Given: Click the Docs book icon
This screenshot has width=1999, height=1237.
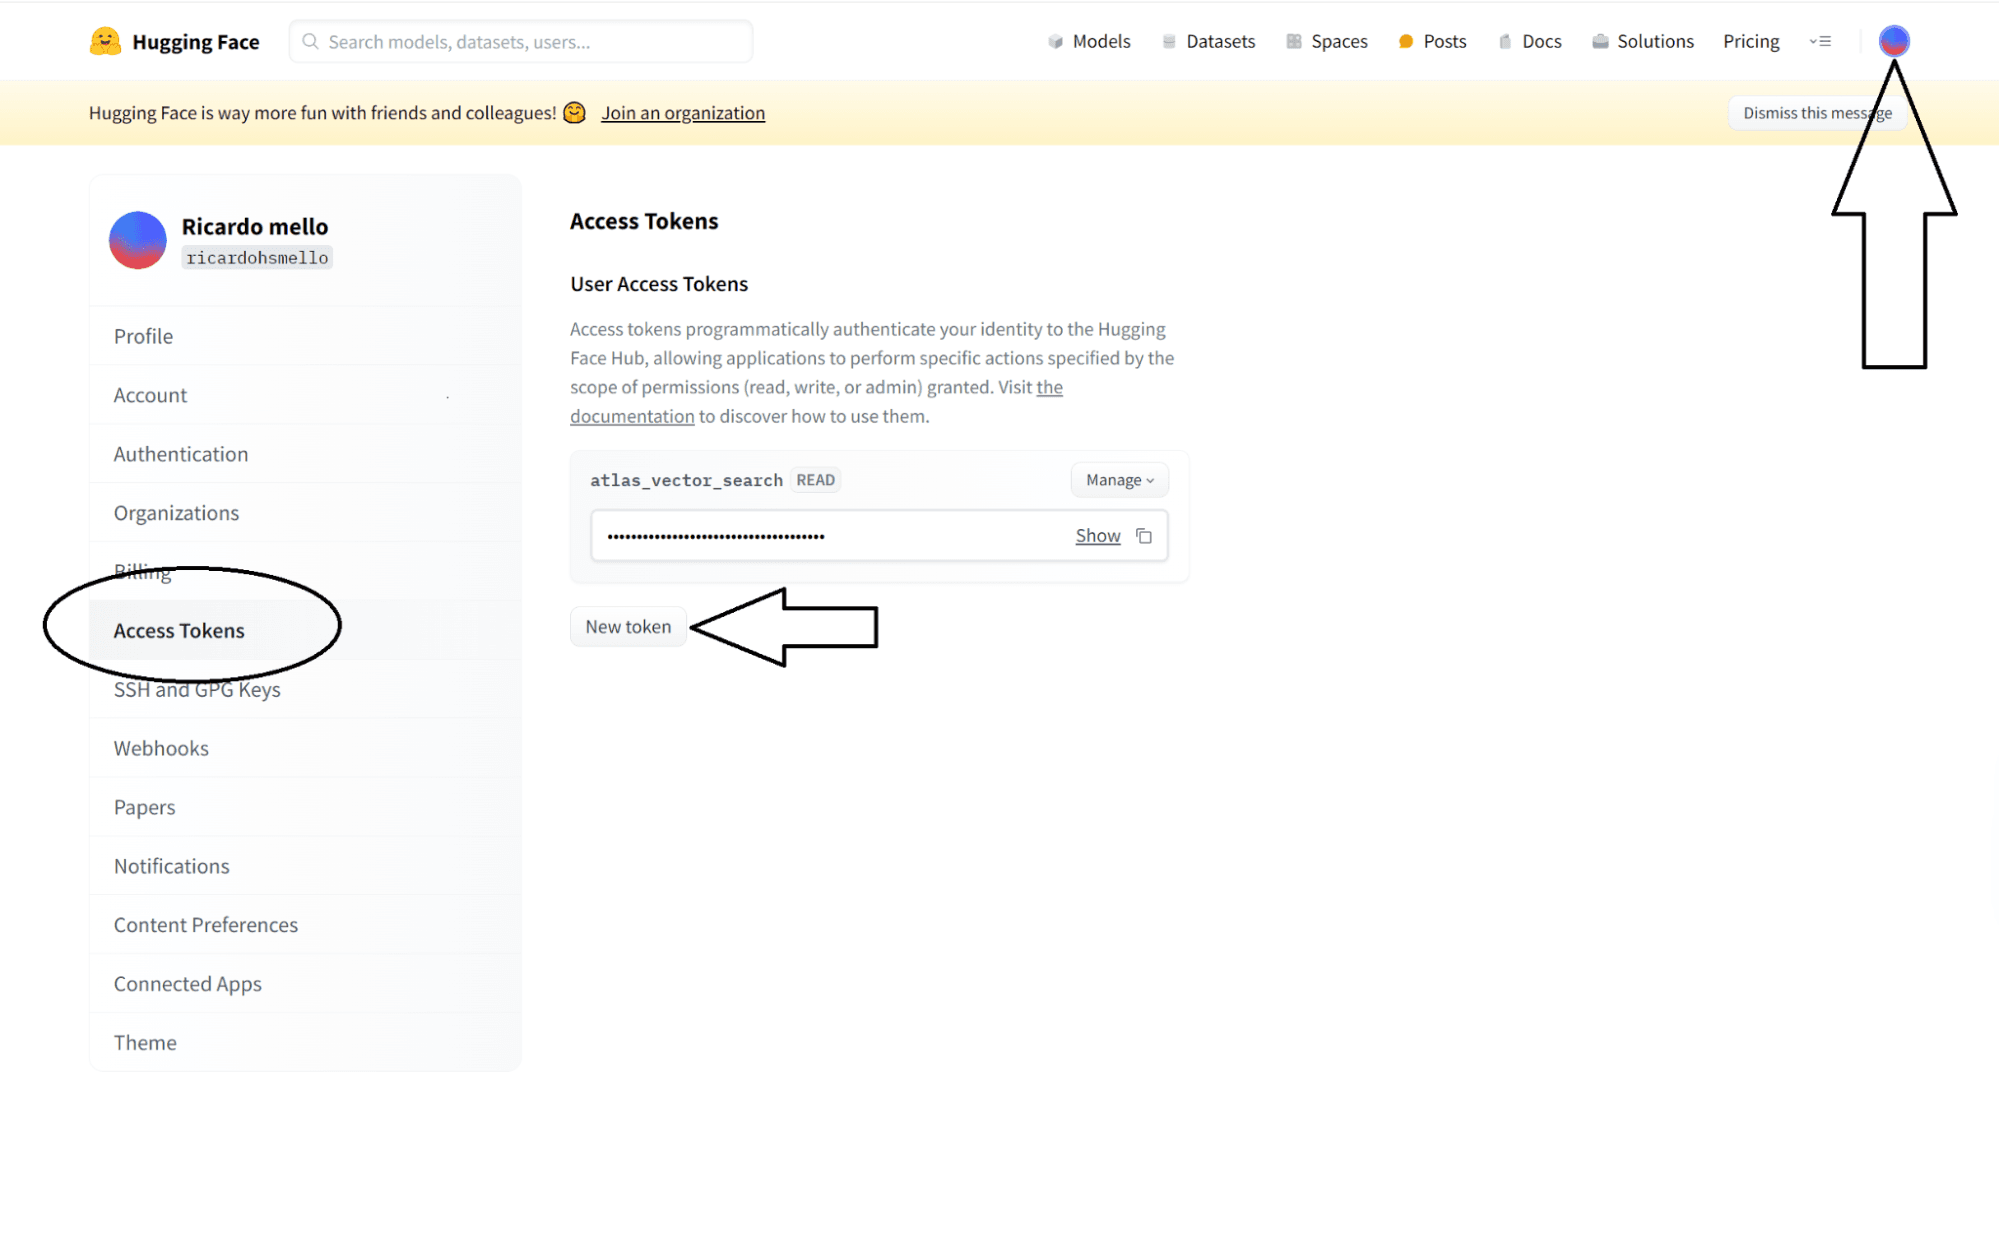Looking at the screenshot, I should (x=1505, y=41).
